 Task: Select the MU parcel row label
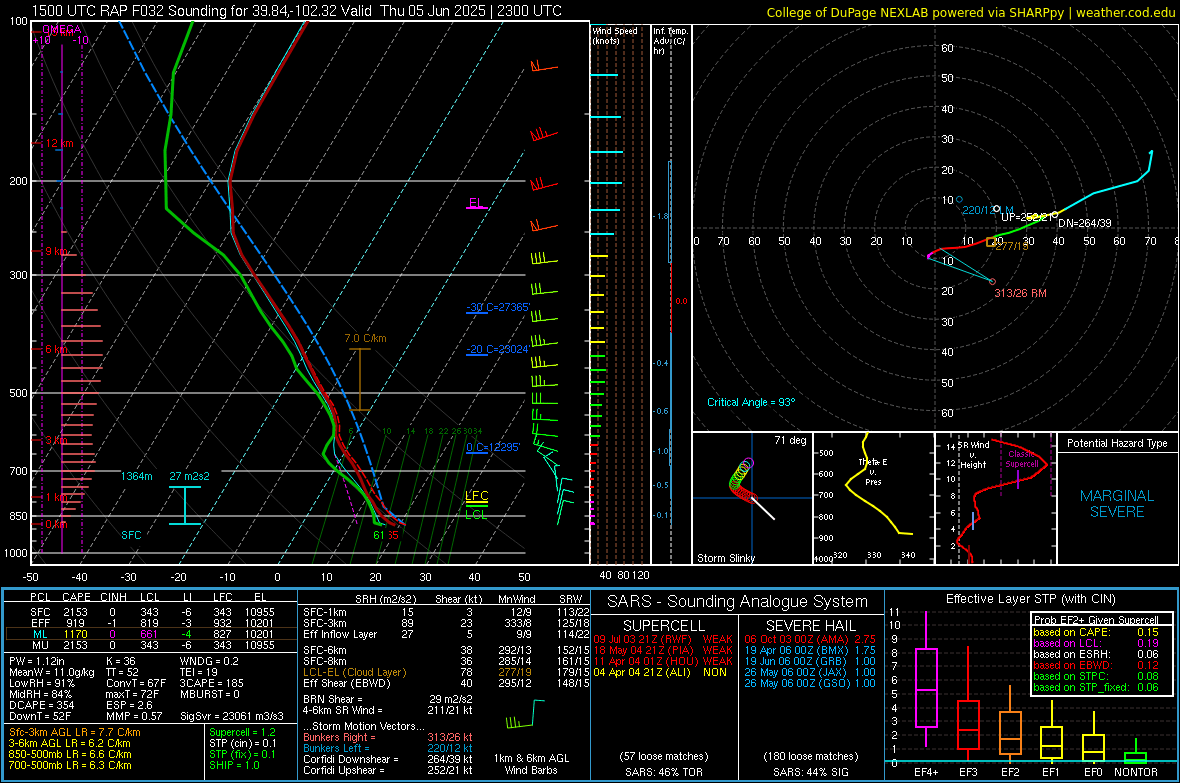pyautogui.click(x=40, y=645)
